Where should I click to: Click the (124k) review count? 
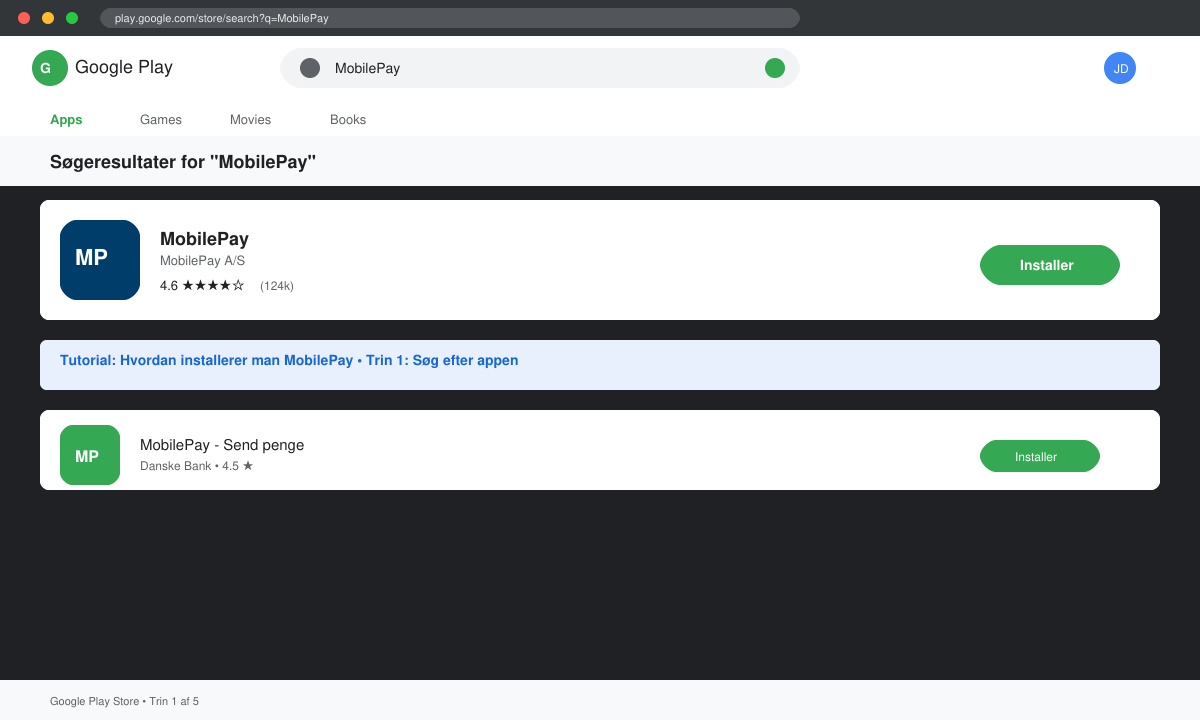pyautogui.click(x=277, y=286)
